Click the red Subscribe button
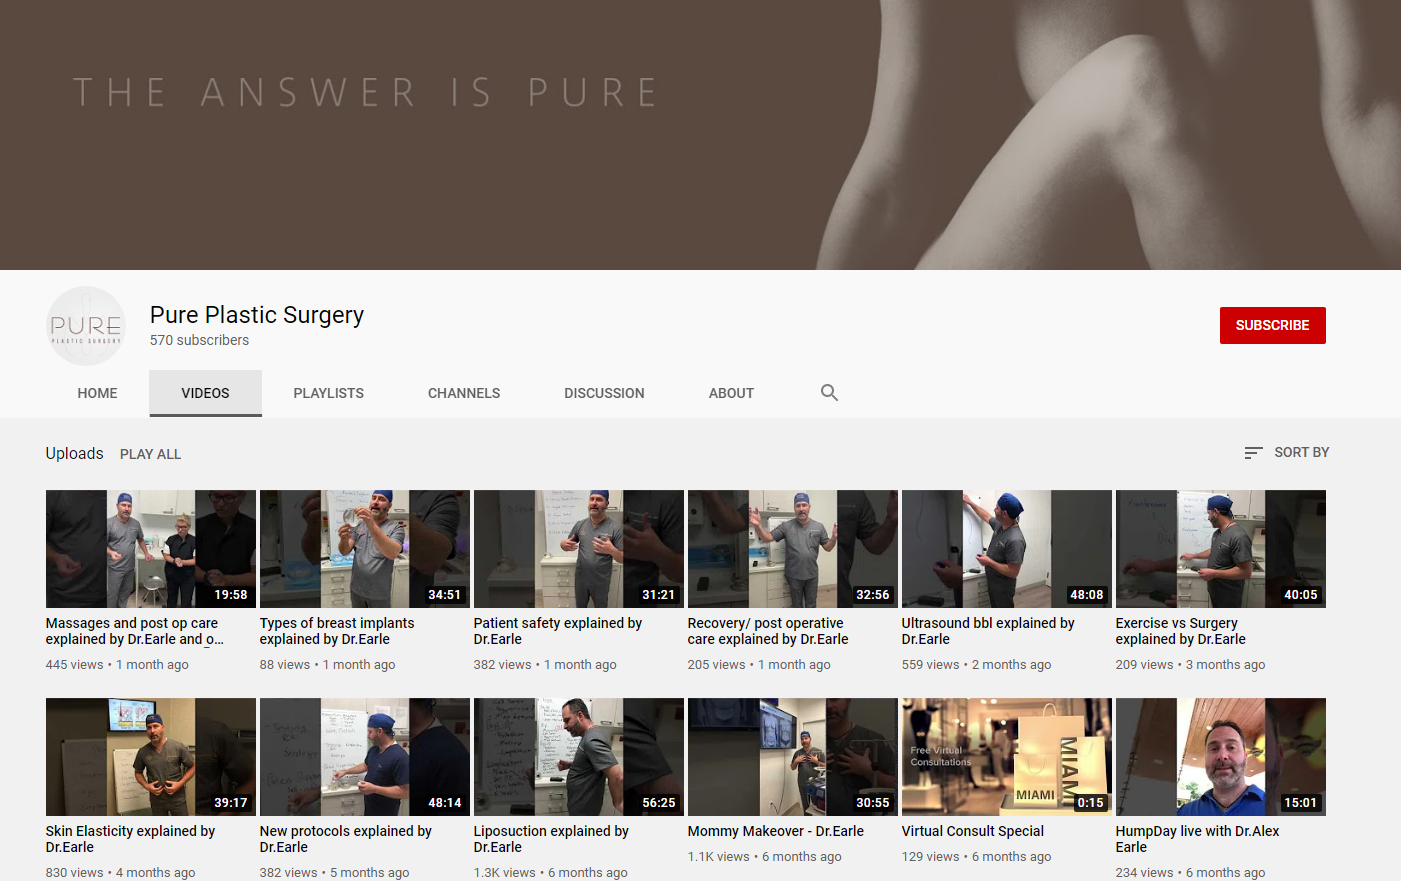 [1272, 325]
